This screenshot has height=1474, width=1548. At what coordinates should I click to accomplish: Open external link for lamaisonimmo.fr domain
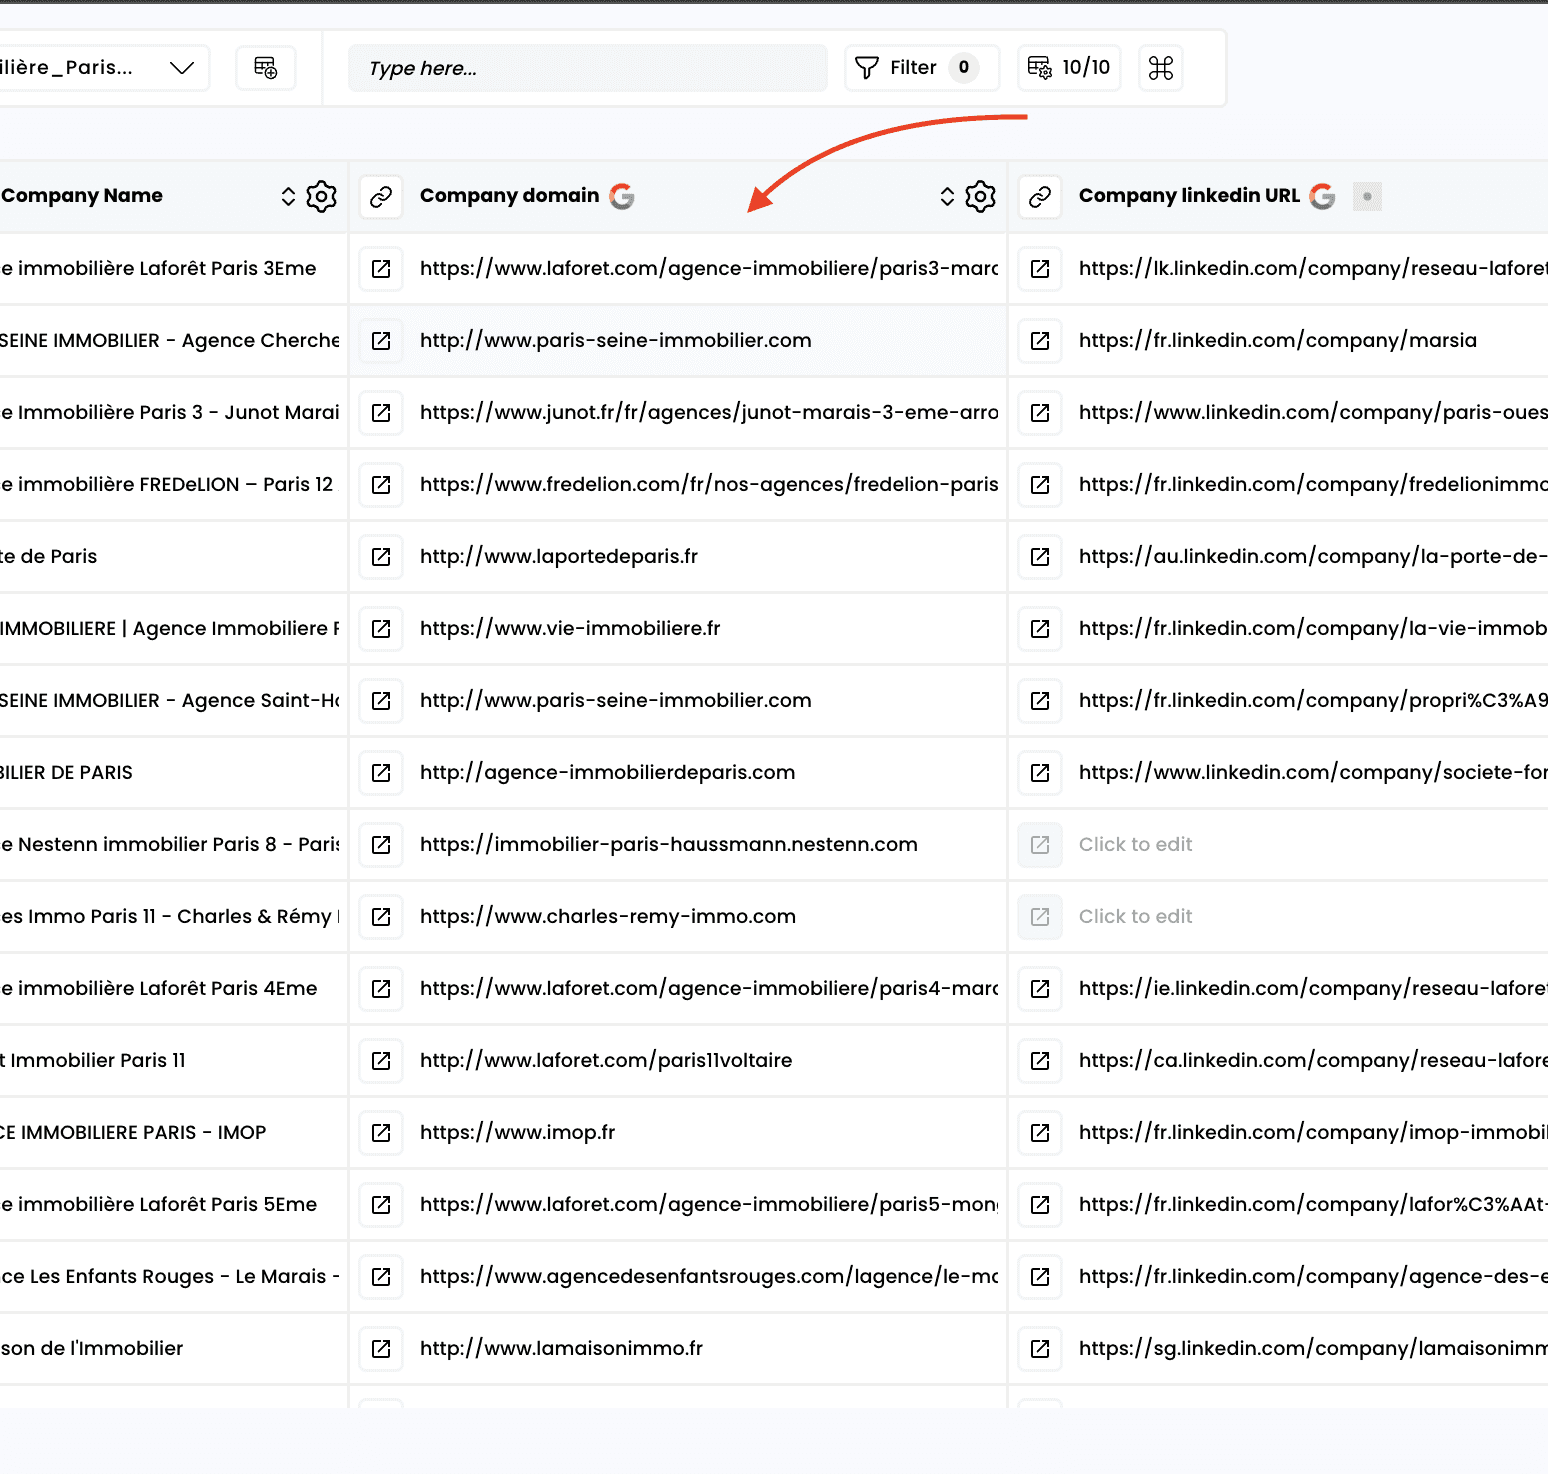coord(381,1348)
